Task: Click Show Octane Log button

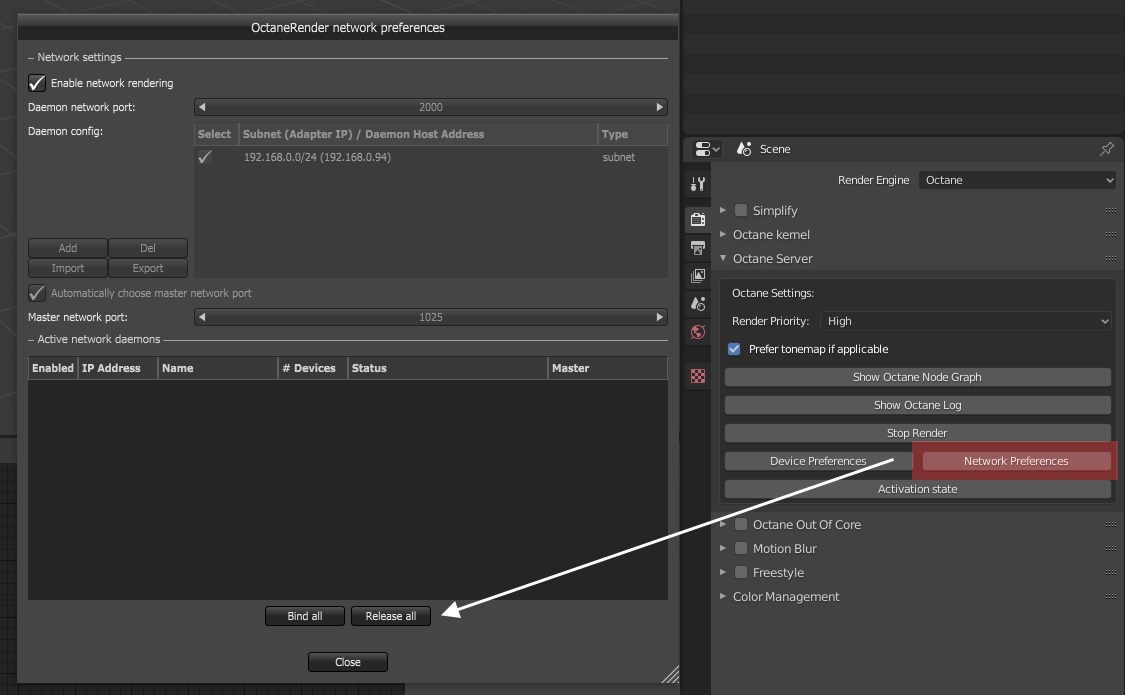Action: tap(918, 405)
